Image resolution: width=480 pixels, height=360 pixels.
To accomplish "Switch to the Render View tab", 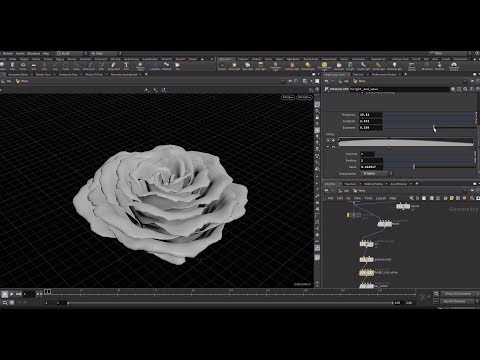I will [43, 74].
